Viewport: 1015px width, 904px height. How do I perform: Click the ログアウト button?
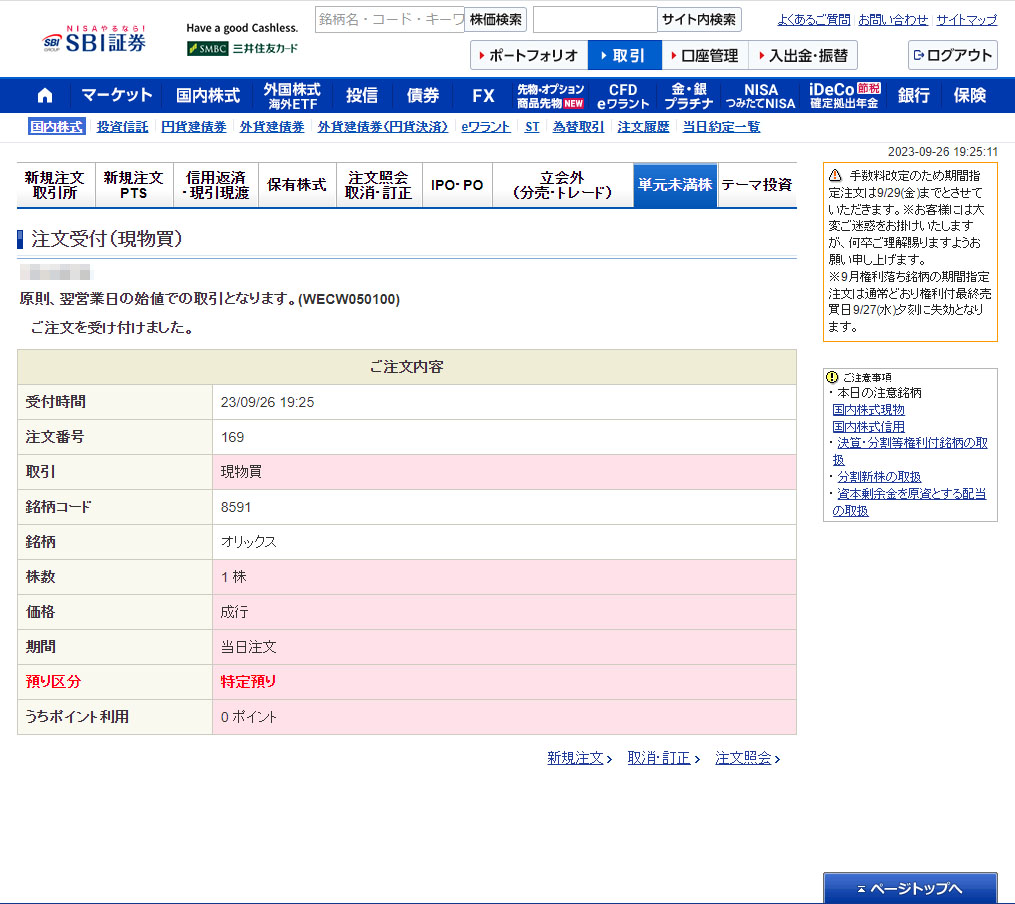click(952, 55)
